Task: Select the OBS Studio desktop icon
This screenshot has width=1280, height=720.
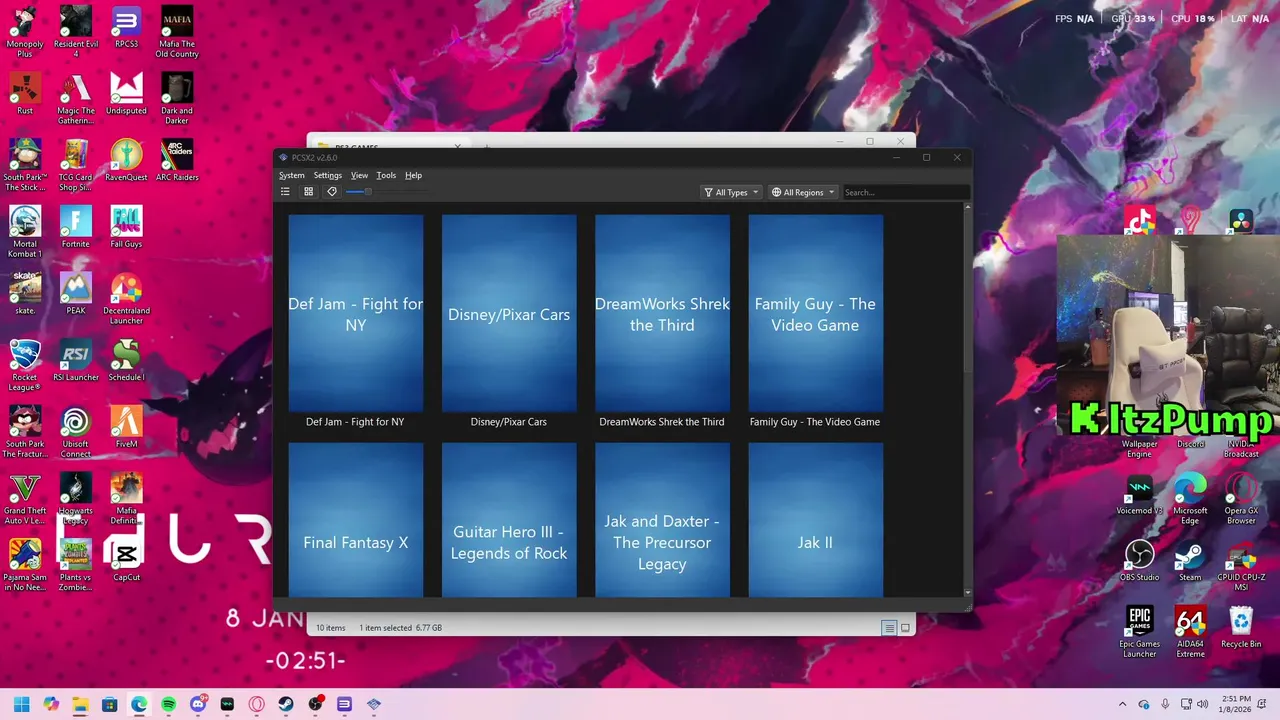Action: [1140, 561]
